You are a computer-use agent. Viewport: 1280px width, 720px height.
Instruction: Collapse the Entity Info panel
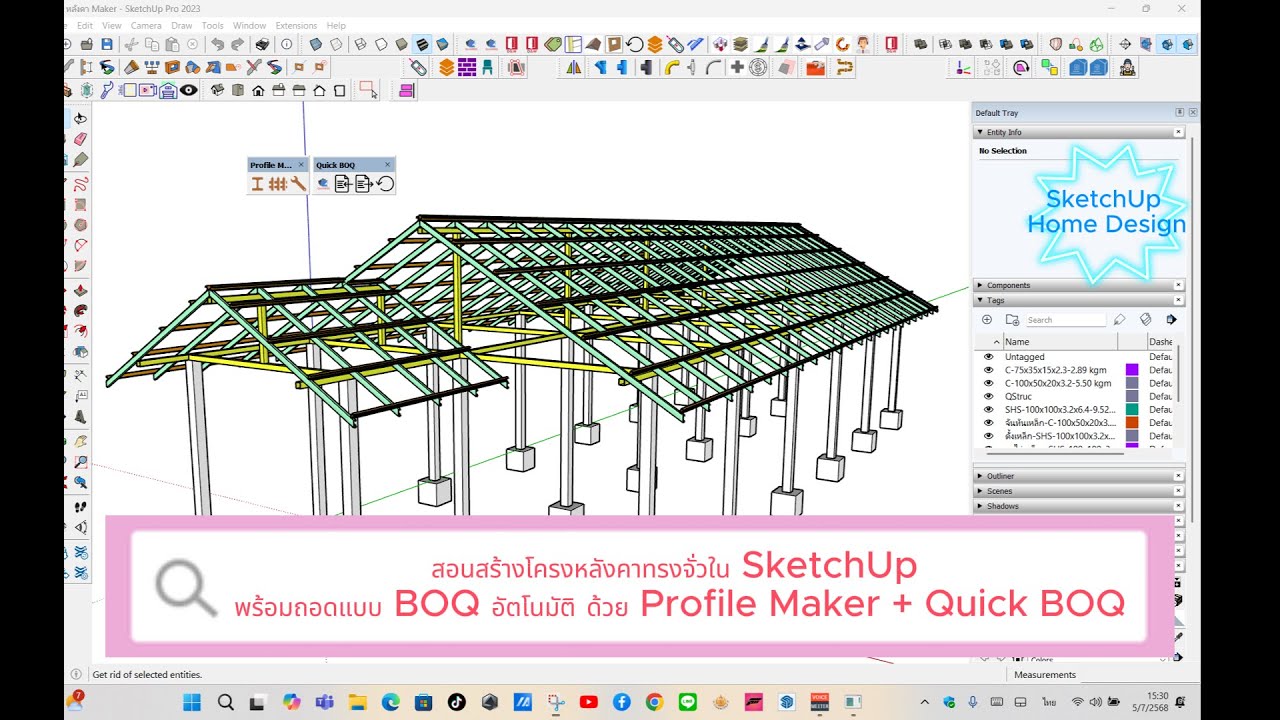click(x=980, y=132)
